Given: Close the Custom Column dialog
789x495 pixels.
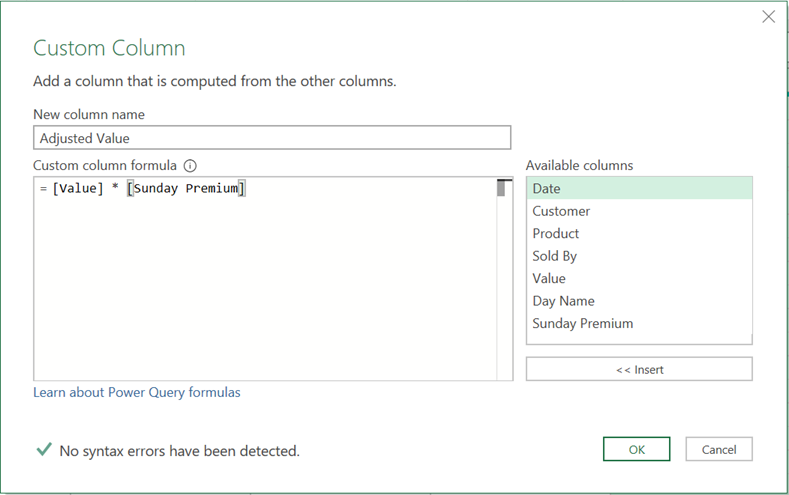Looking at the screenshot, I should (x=768, y=17).
